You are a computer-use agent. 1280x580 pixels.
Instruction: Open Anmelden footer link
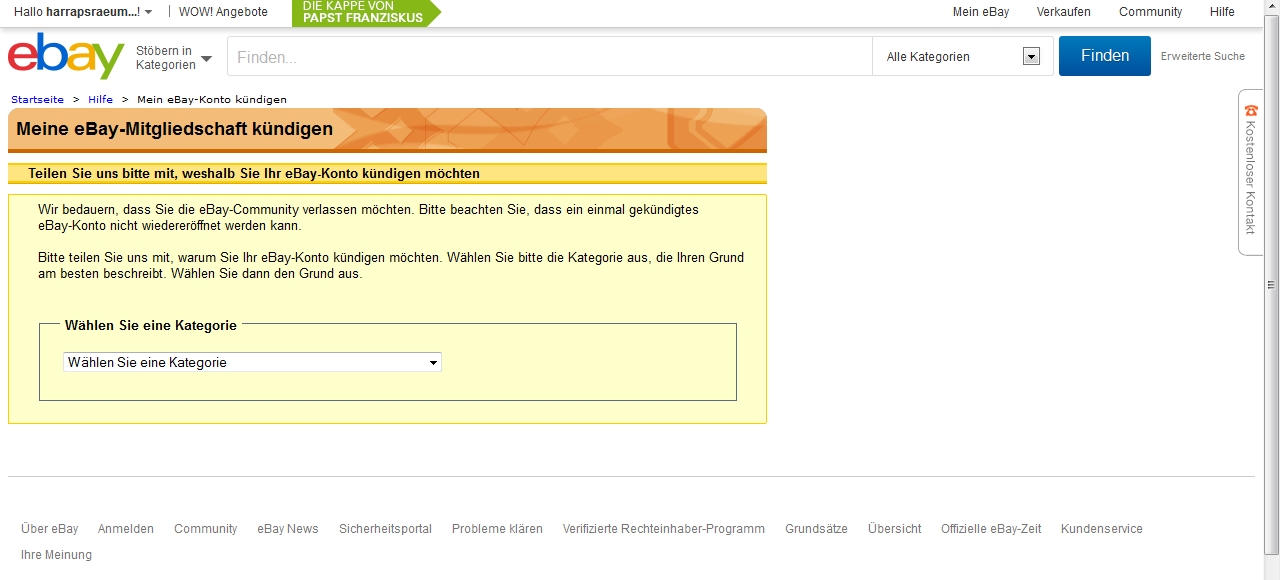pyautogui.click(x=126, y=529)
